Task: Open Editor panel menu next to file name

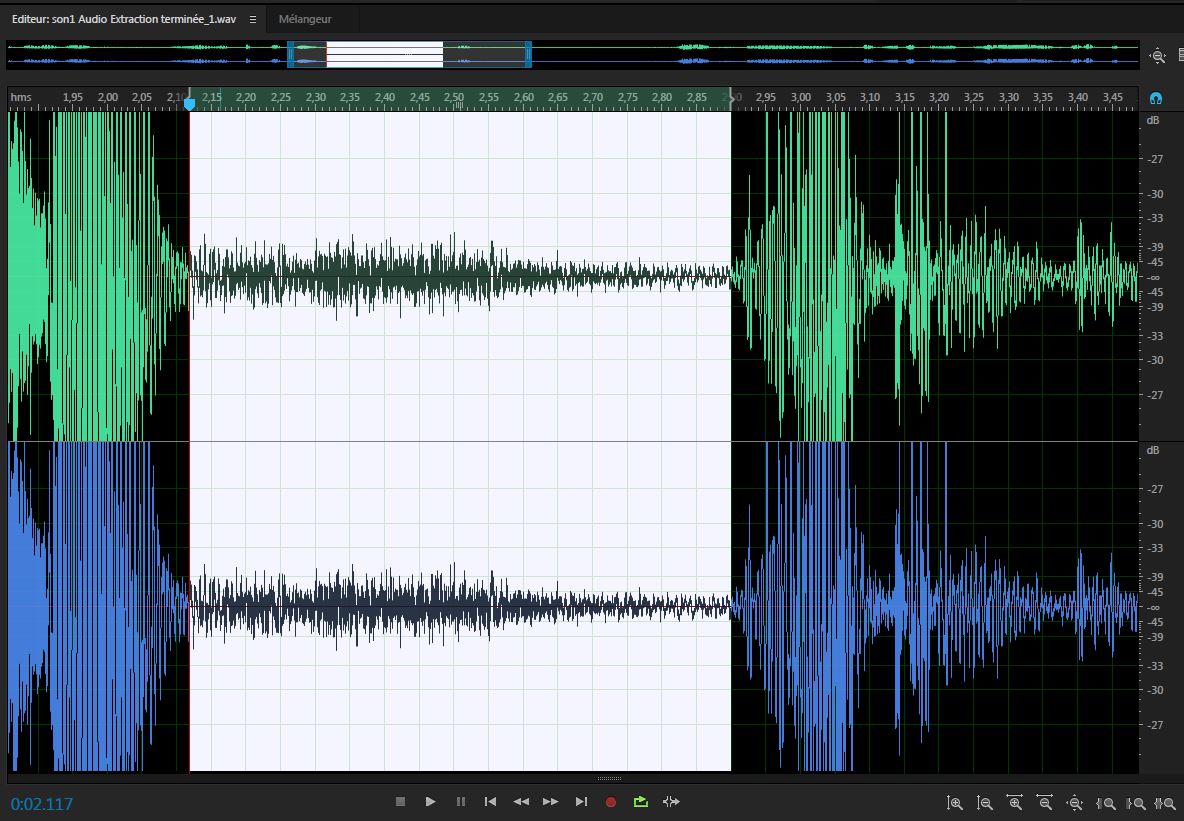Action: (x=253, y=19)
